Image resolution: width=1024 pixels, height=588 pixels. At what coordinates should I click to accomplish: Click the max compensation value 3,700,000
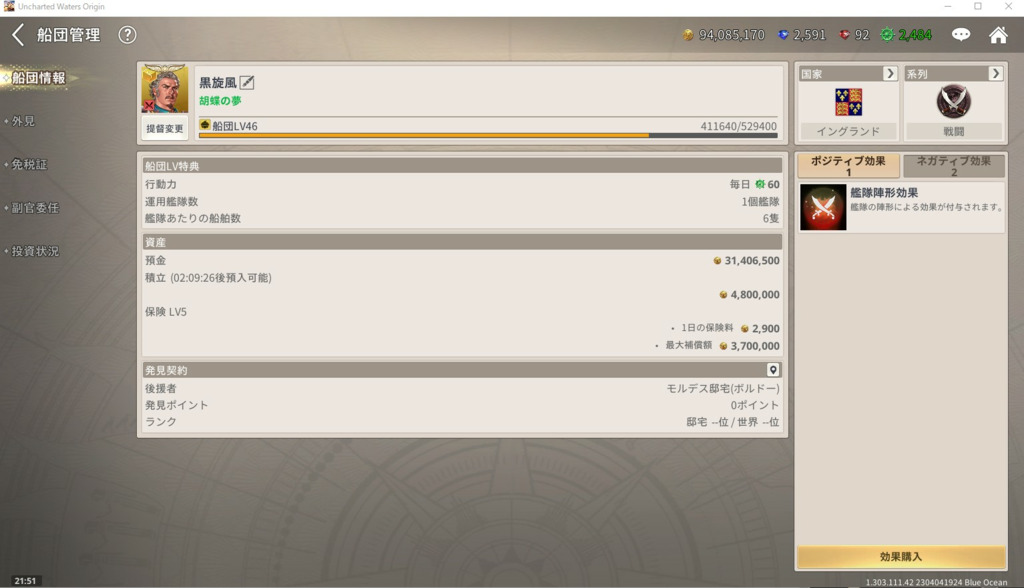755,346
